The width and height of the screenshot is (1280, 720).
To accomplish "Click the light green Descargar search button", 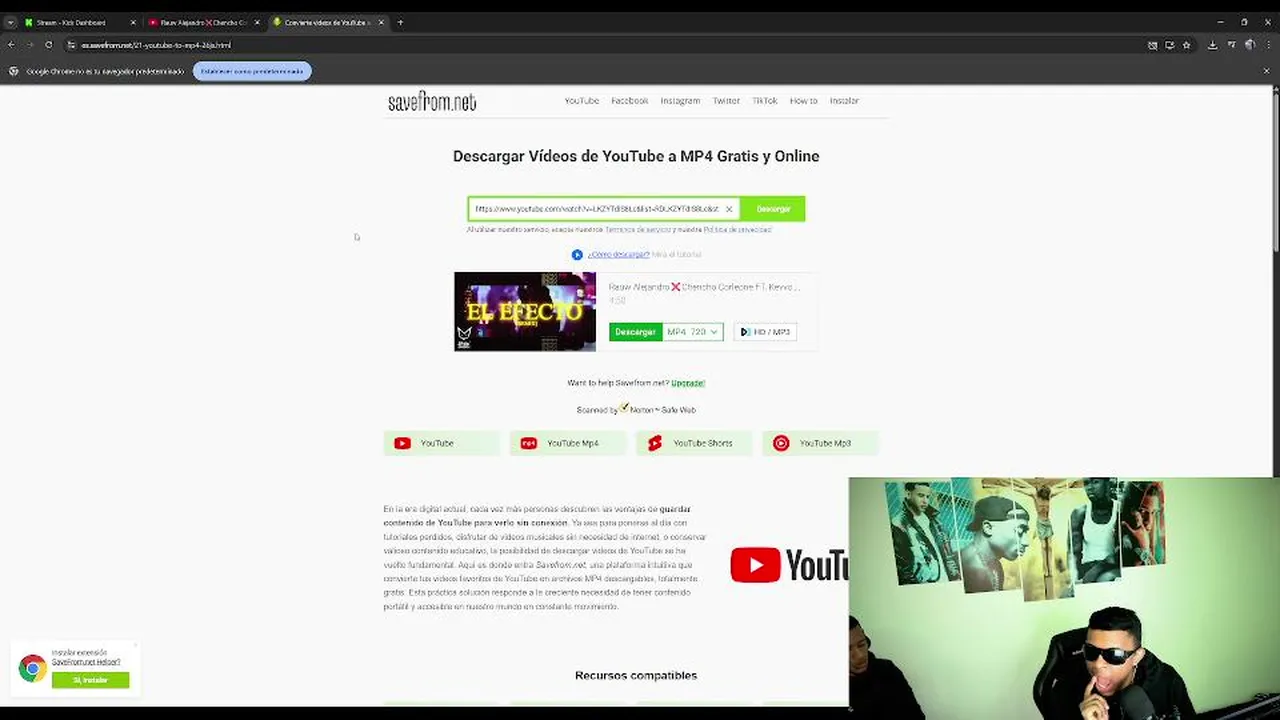I will point(773,209).
